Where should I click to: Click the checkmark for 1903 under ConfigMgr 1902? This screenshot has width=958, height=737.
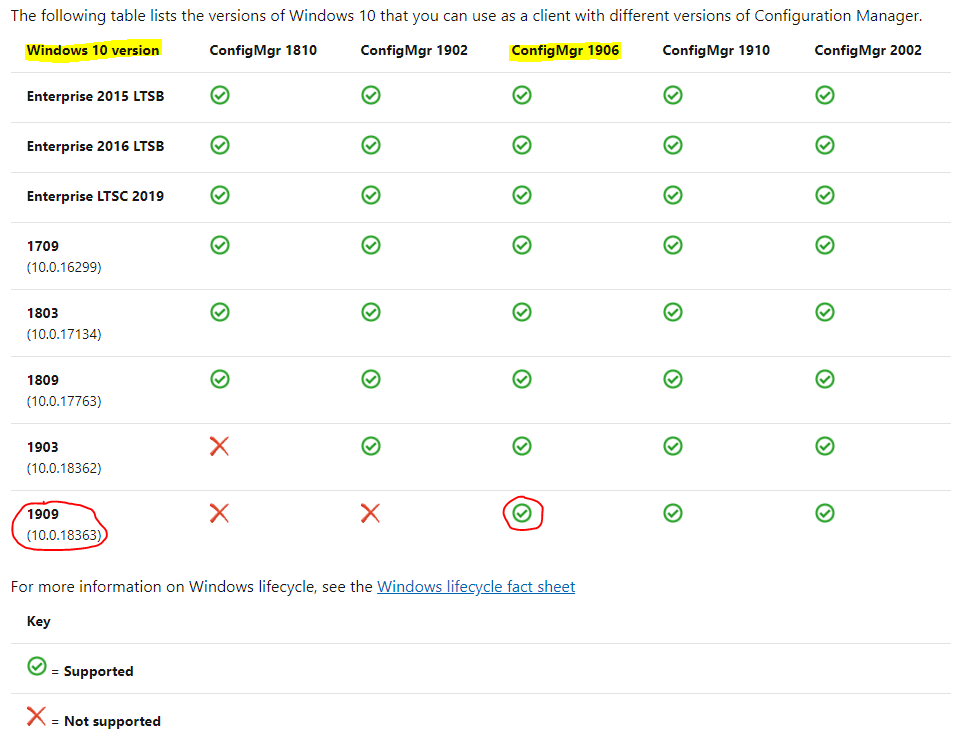370,446
